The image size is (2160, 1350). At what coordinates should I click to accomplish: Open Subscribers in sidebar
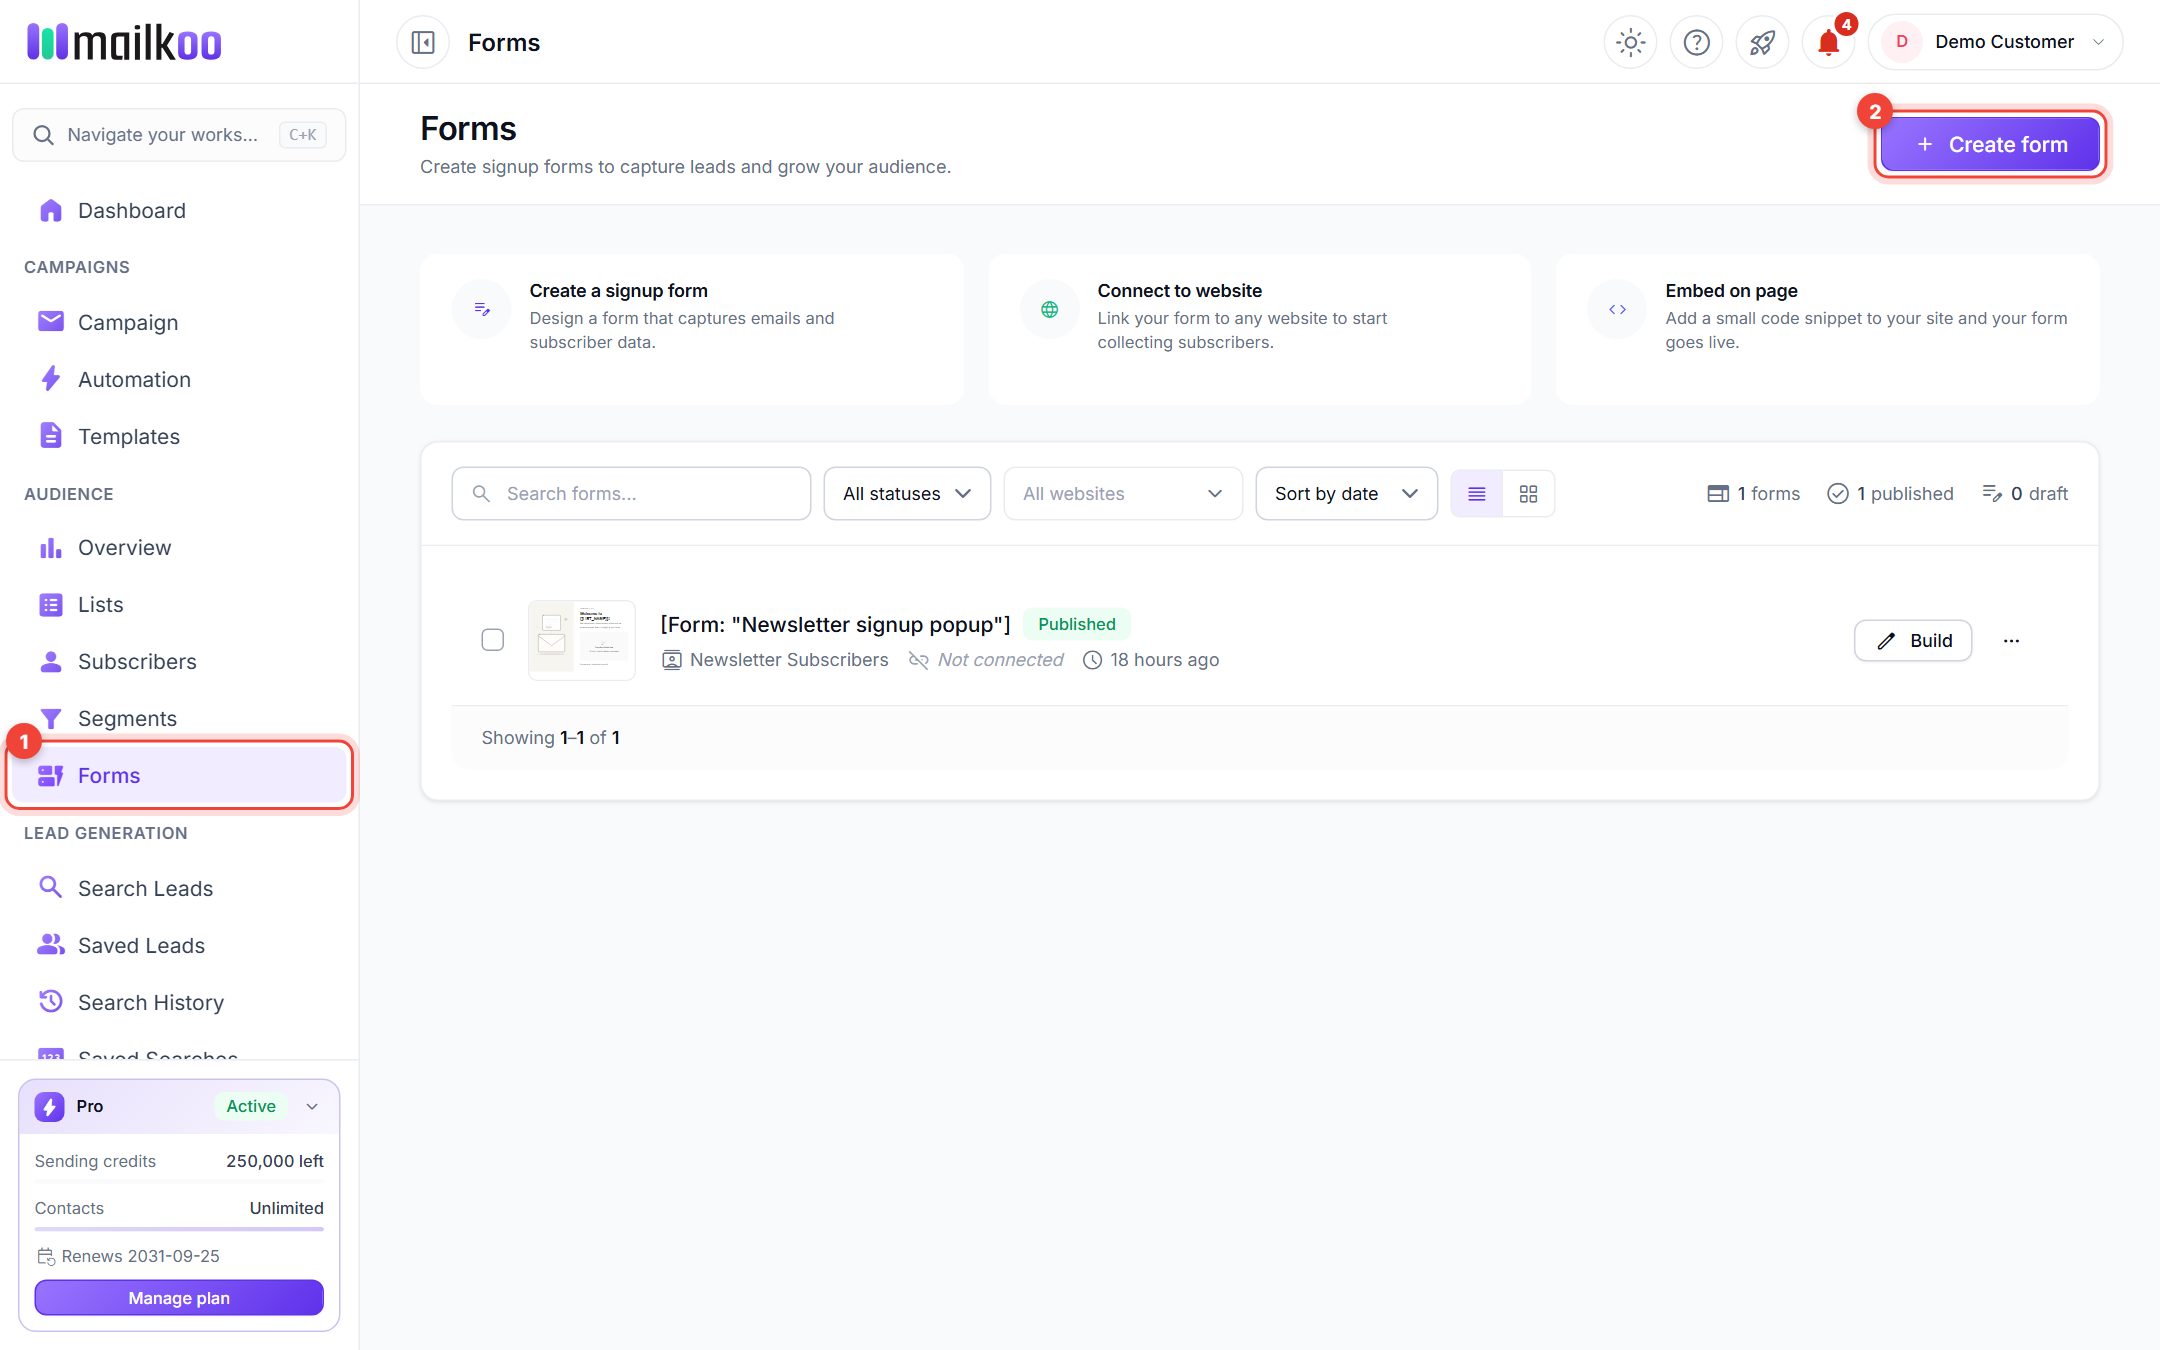click(x=179, y=662)
